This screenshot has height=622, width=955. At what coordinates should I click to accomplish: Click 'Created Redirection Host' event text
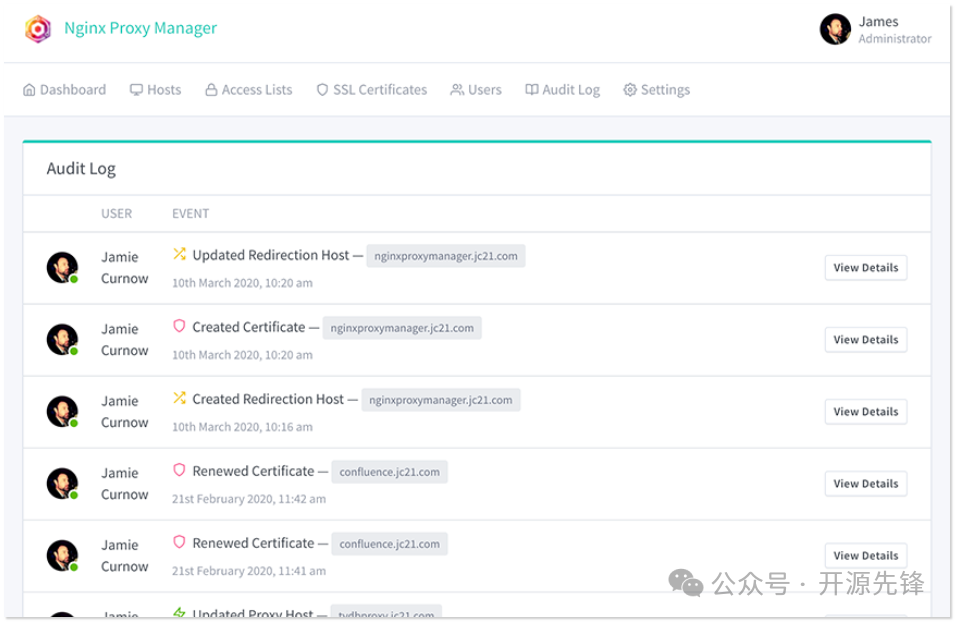pyautogui.click(x=268, y=399)
